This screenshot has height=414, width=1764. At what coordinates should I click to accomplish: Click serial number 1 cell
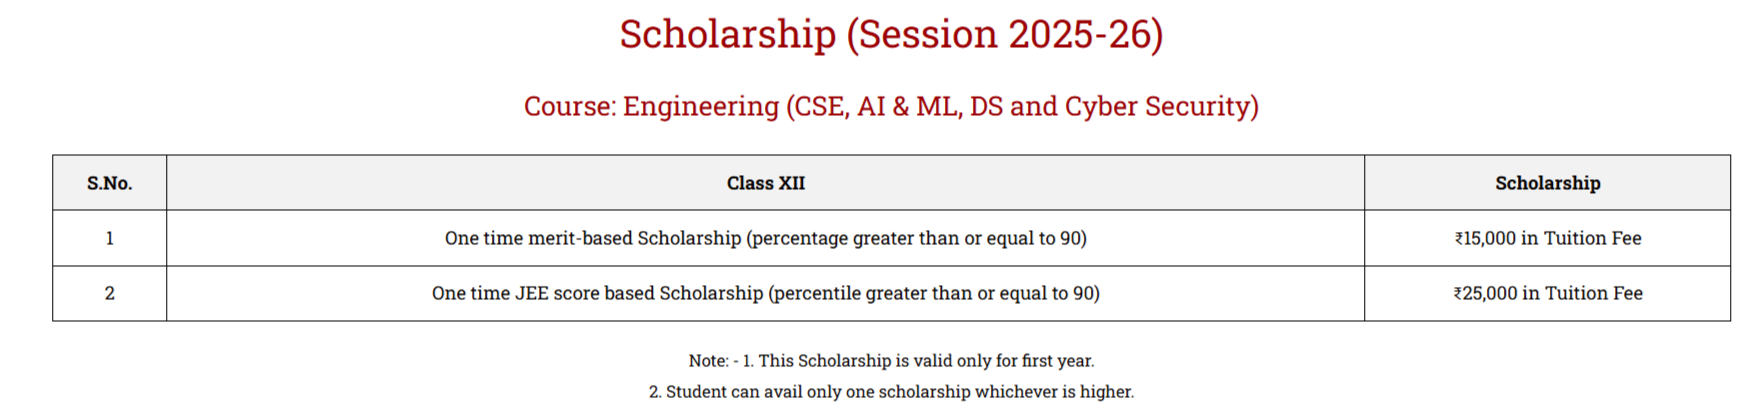110,238
